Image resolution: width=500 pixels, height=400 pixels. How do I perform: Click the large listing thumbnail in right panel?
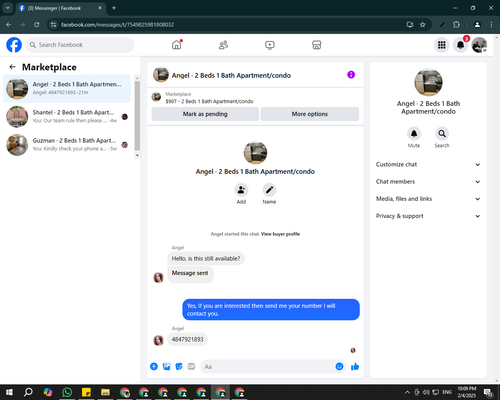428,82
